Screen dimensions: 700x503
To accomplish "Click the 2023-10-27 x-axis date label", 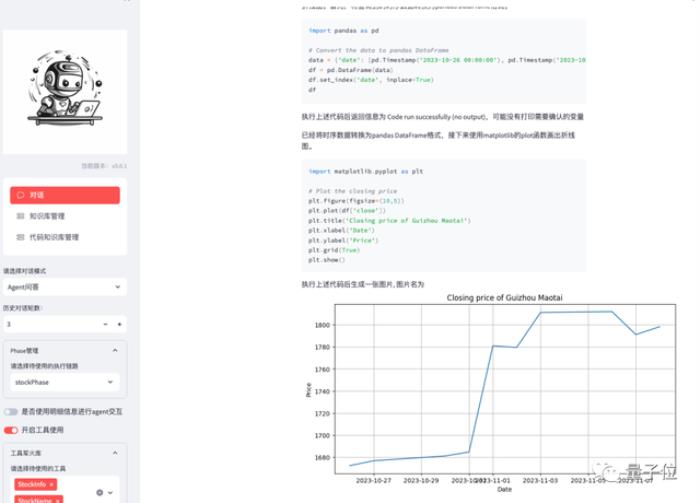I will 373,480.
